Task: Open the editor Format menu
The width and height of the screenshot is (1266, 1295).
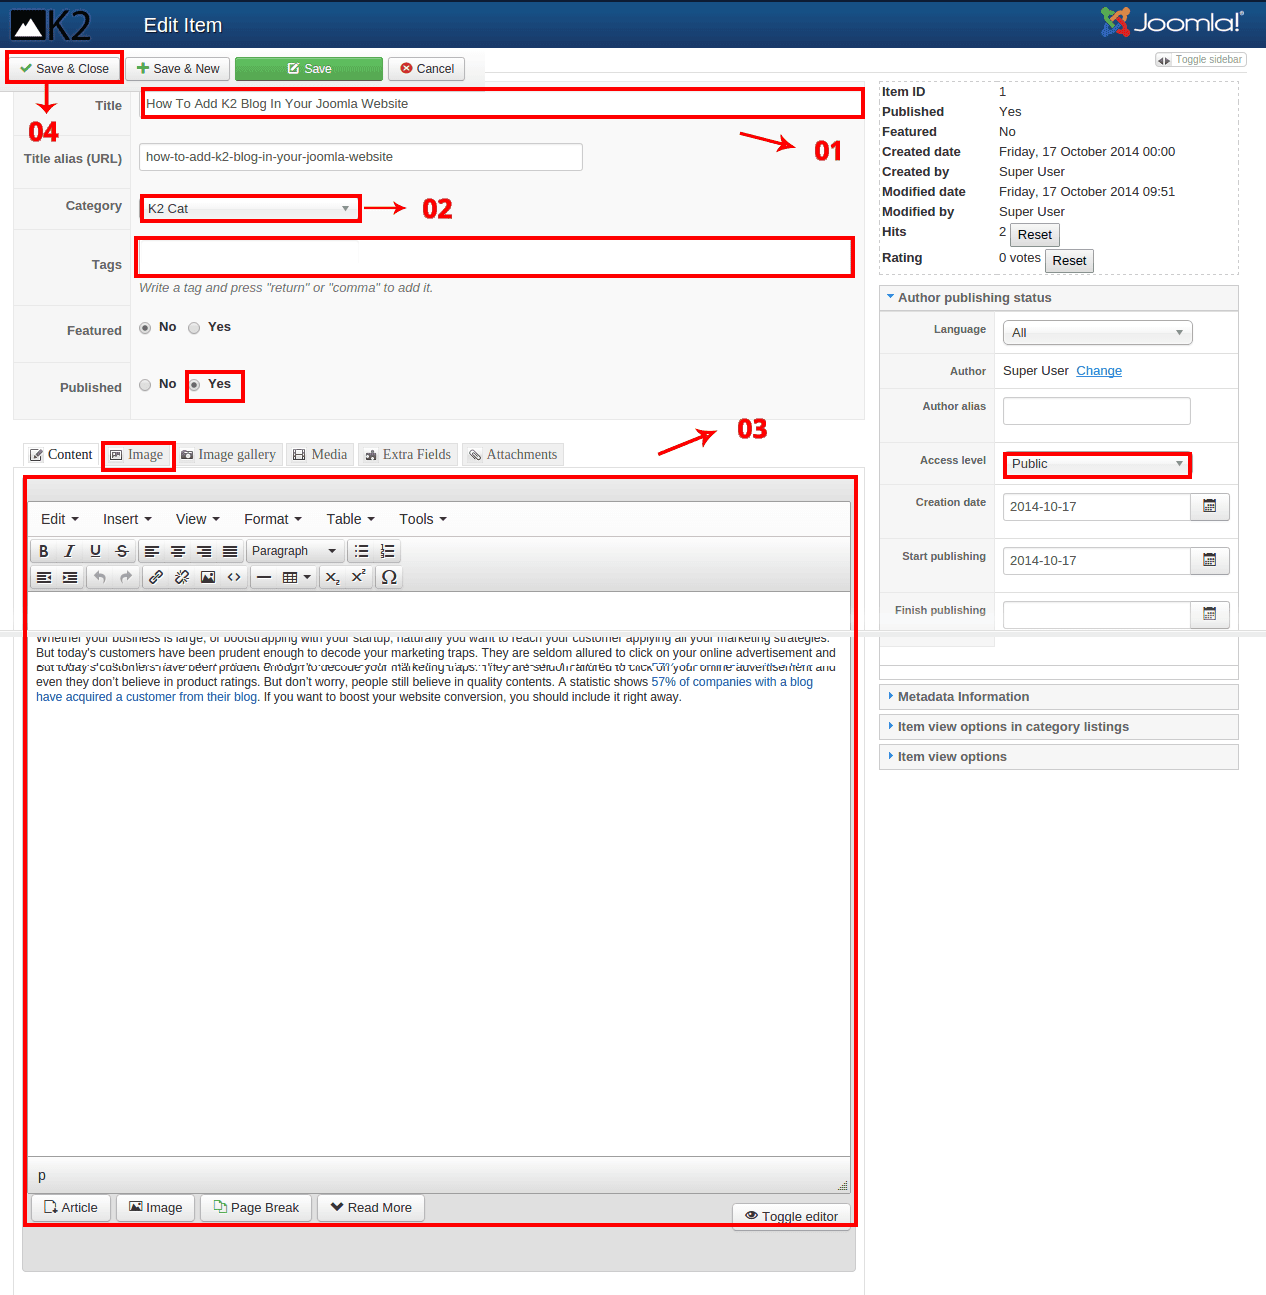Action: (273, 519)
